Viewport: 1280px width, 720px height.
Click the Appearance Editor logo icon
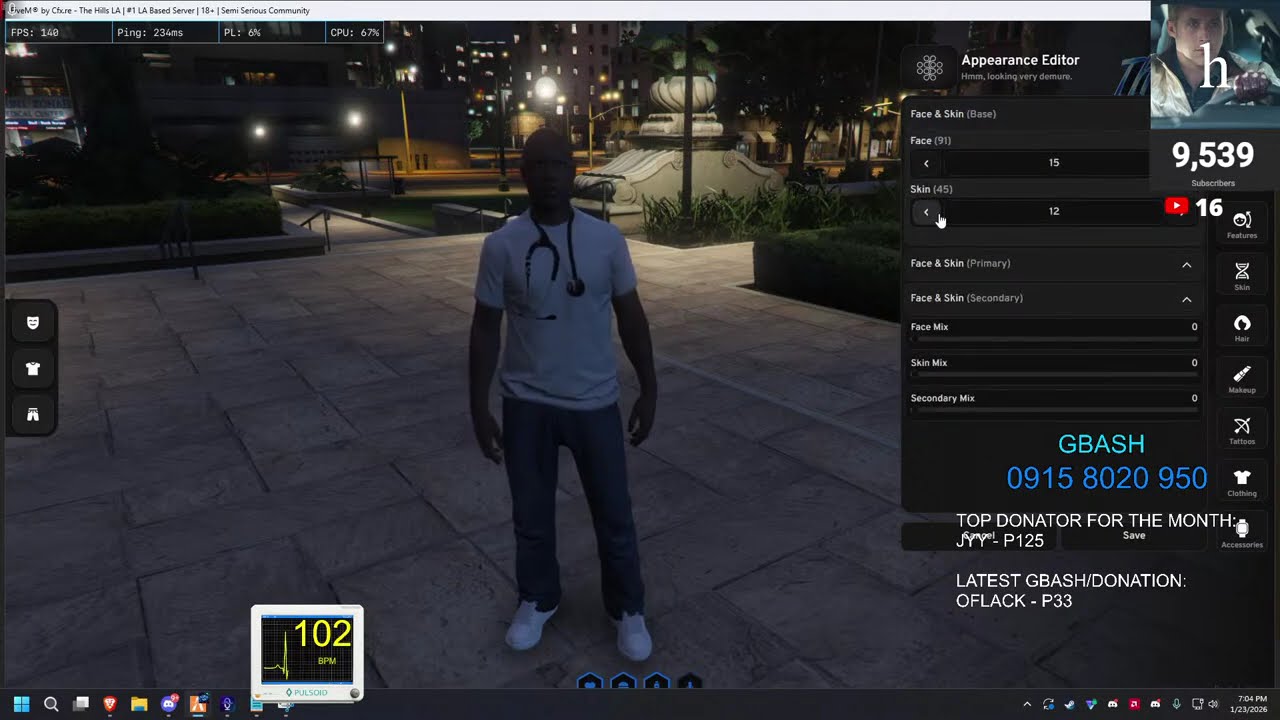[930, 68]
